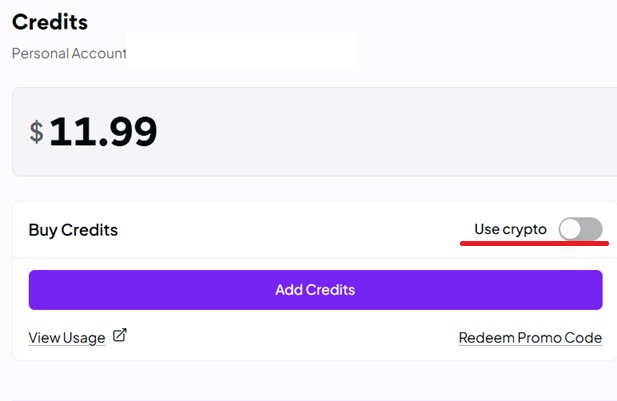Click the blank redacted area beside Personal Account

(241, 51)
